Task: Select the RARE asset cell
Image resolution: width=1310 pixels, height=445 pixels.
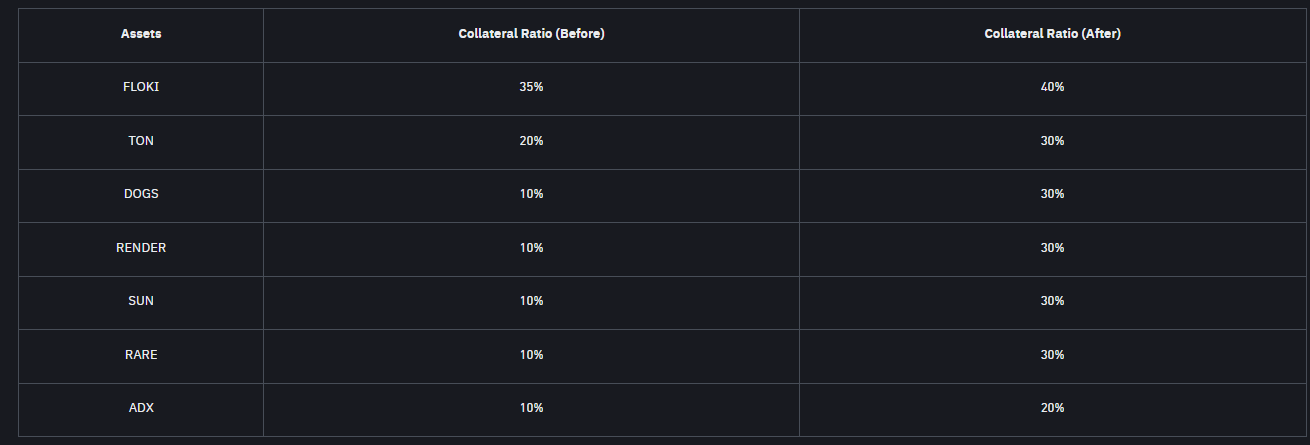Action: [x=141, y=355]
